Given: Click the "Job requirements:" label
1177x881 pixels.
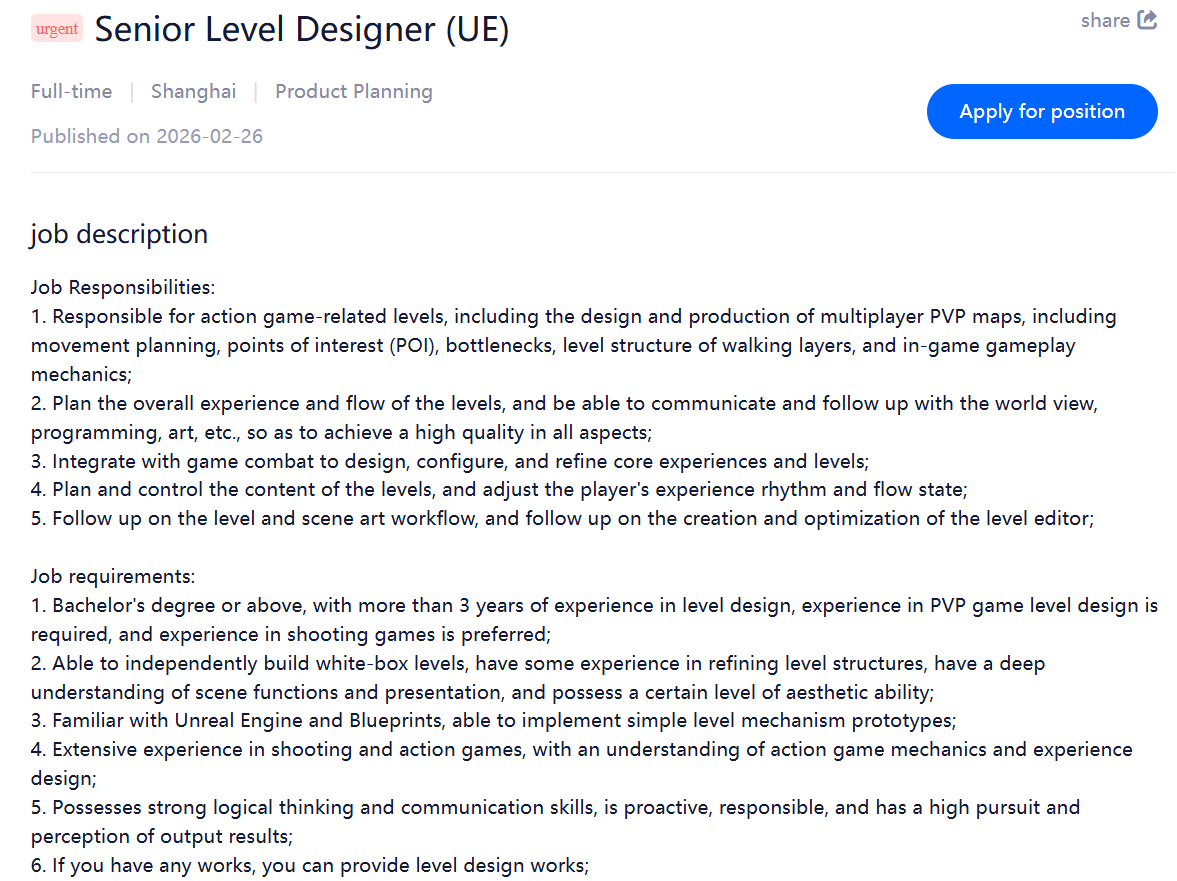Looking at the screenshot, I should coord(113,577).
